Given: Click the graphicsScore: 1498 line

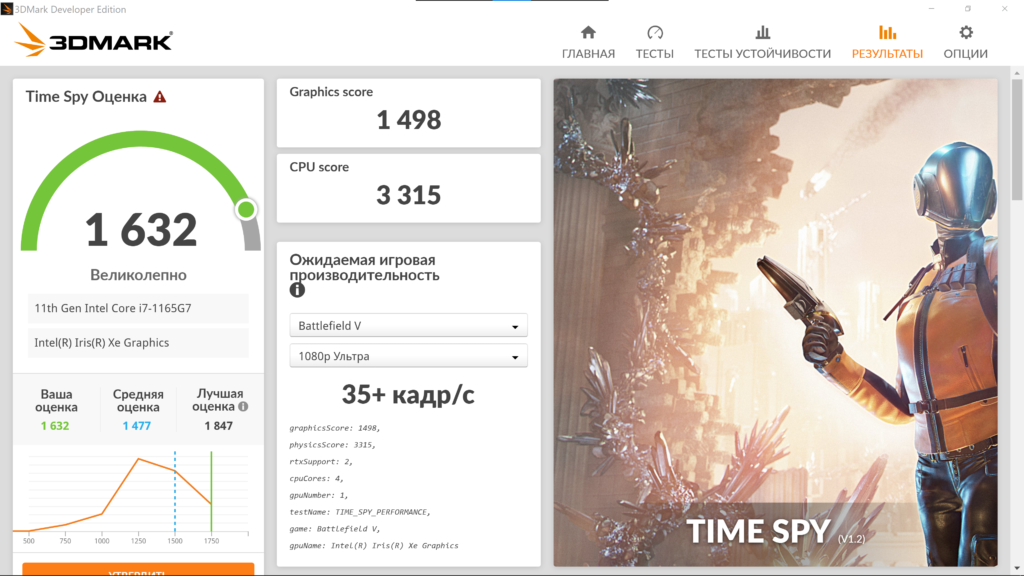Looking at the screenshot, I should point(335,428).
